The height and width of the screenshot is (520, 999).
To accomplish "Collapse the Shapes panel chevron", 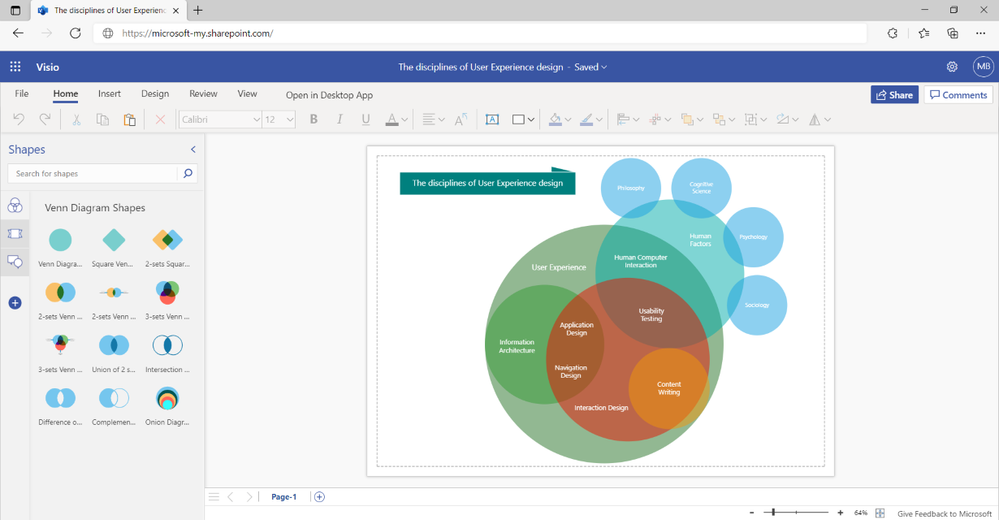I will click(193, 150).
